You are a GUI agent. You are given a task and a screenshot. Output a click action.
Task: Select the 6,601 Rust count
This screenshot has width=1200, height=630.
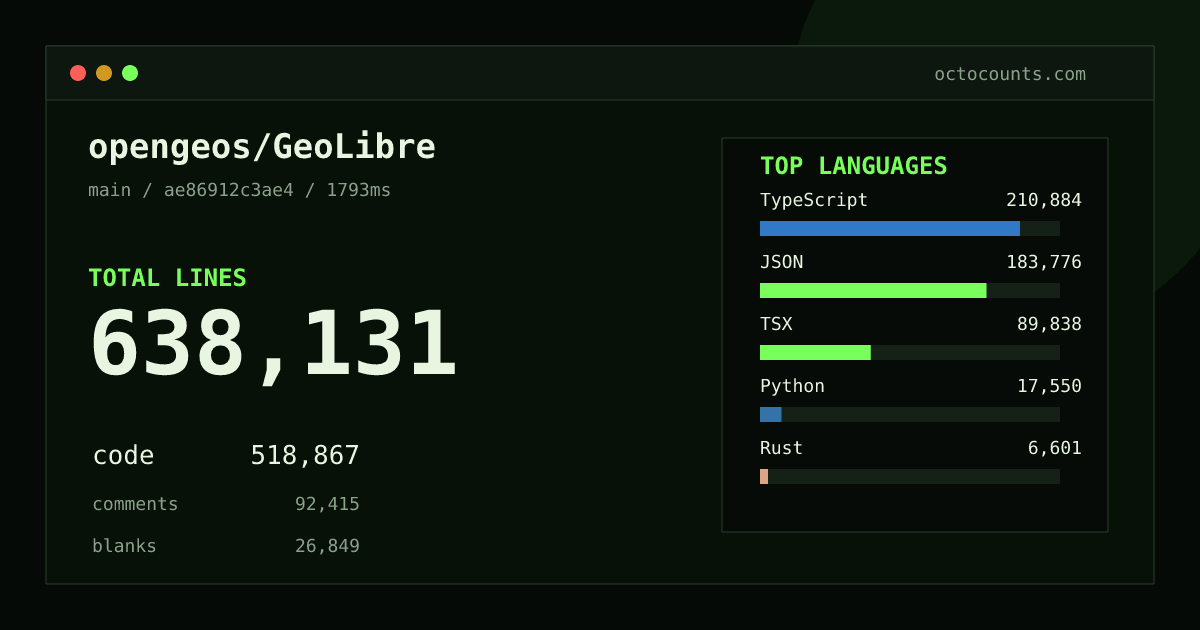coord(1055,448)
